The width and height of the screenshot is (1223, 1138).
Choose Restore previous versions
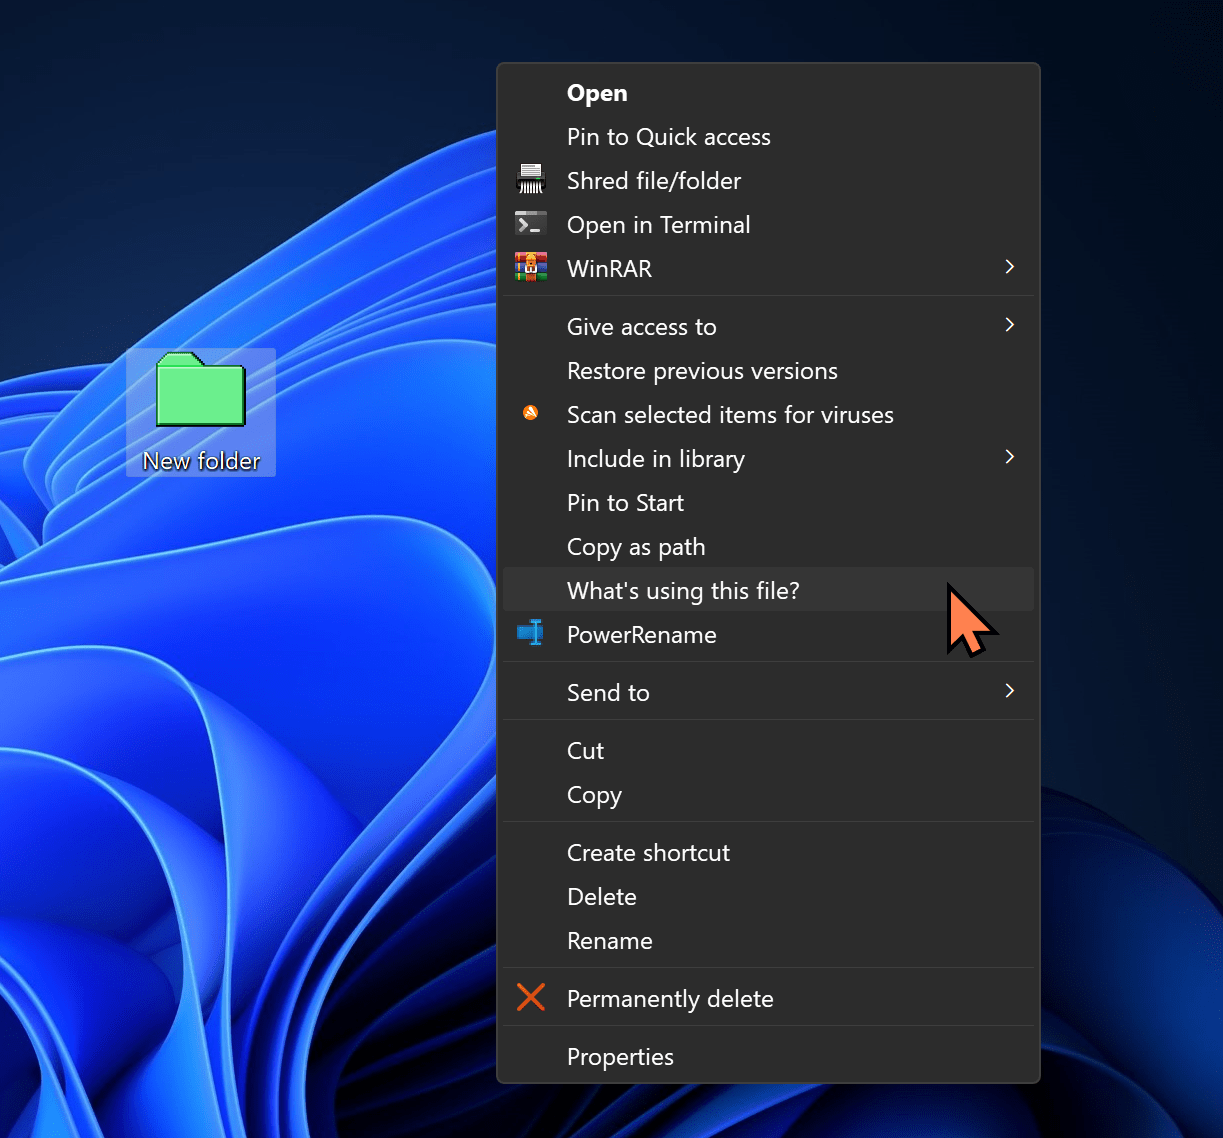(702, 371)
